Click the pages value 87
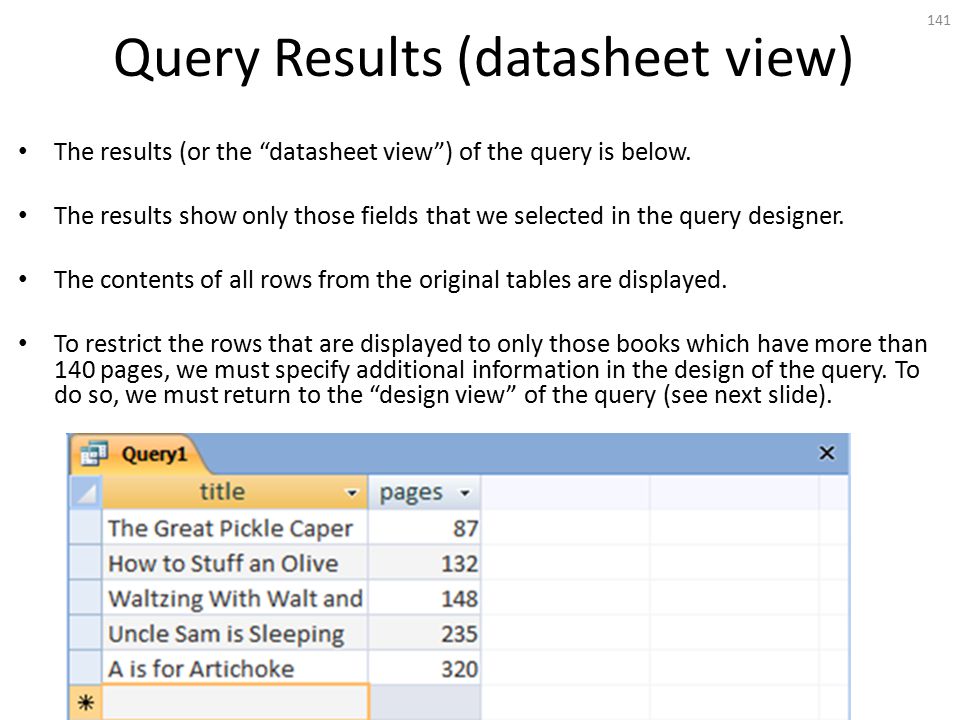 click(x=424, y=528)
